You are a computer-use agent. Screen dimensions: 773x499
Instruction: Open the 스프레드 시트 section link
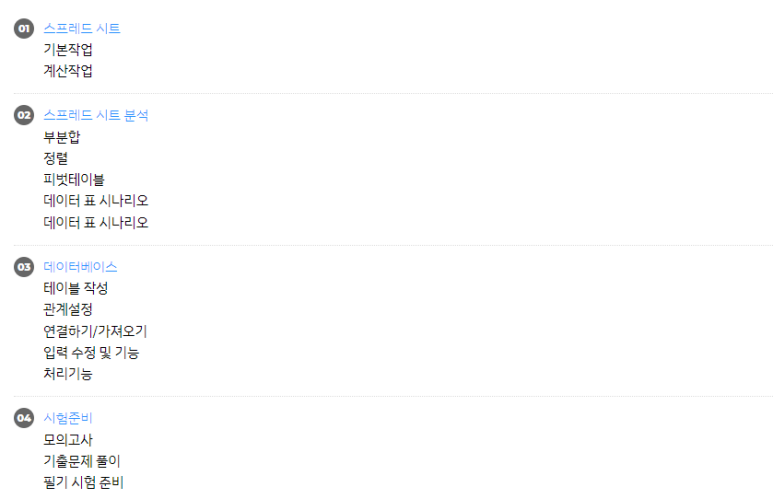(82, 29)
